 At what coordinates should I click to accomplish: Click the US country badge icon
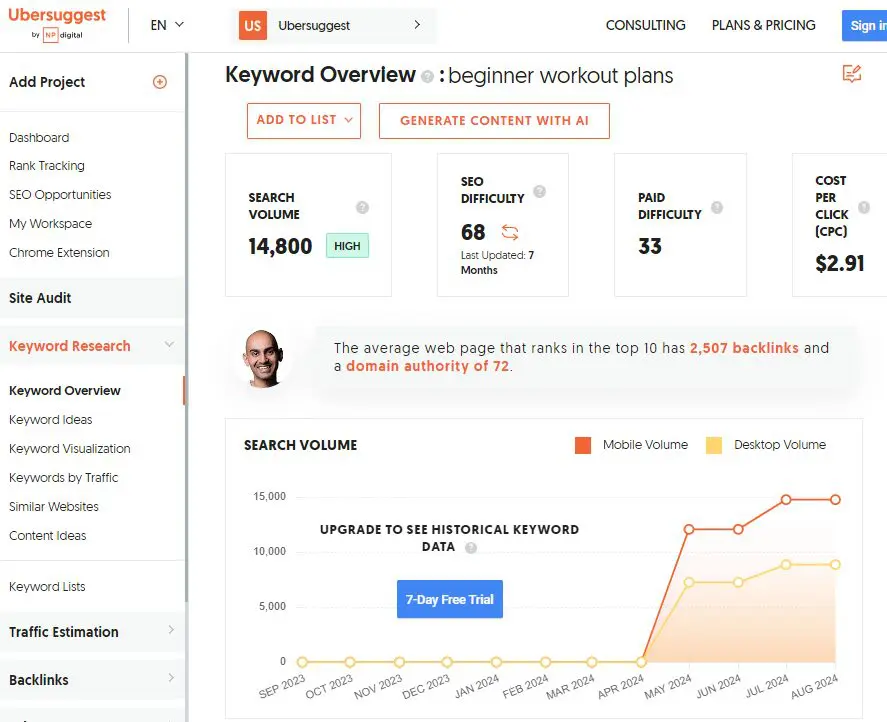point(253,25)
